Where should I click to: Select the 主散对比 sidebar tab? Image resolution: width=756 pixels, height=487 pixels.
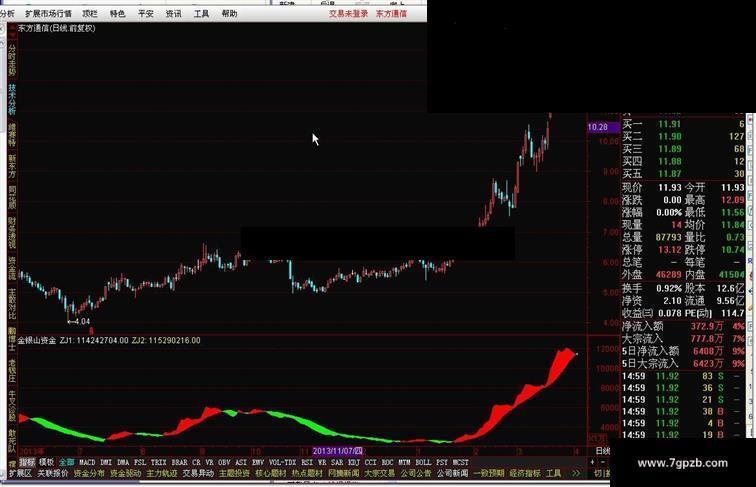pos(12,304)
